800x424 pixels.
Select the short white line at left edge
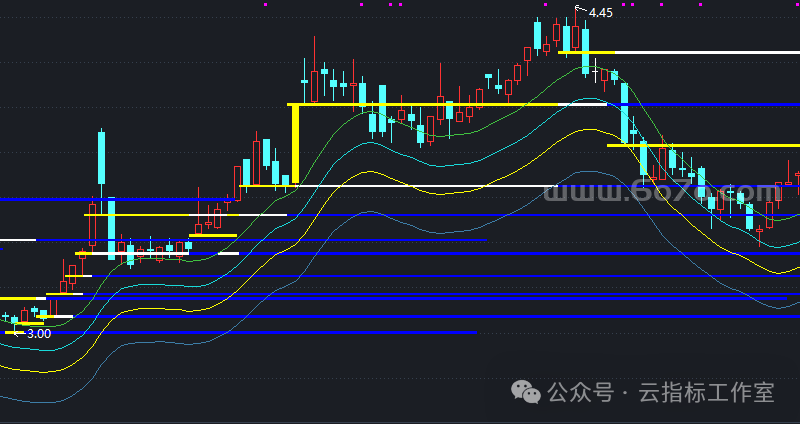point(17,240)
